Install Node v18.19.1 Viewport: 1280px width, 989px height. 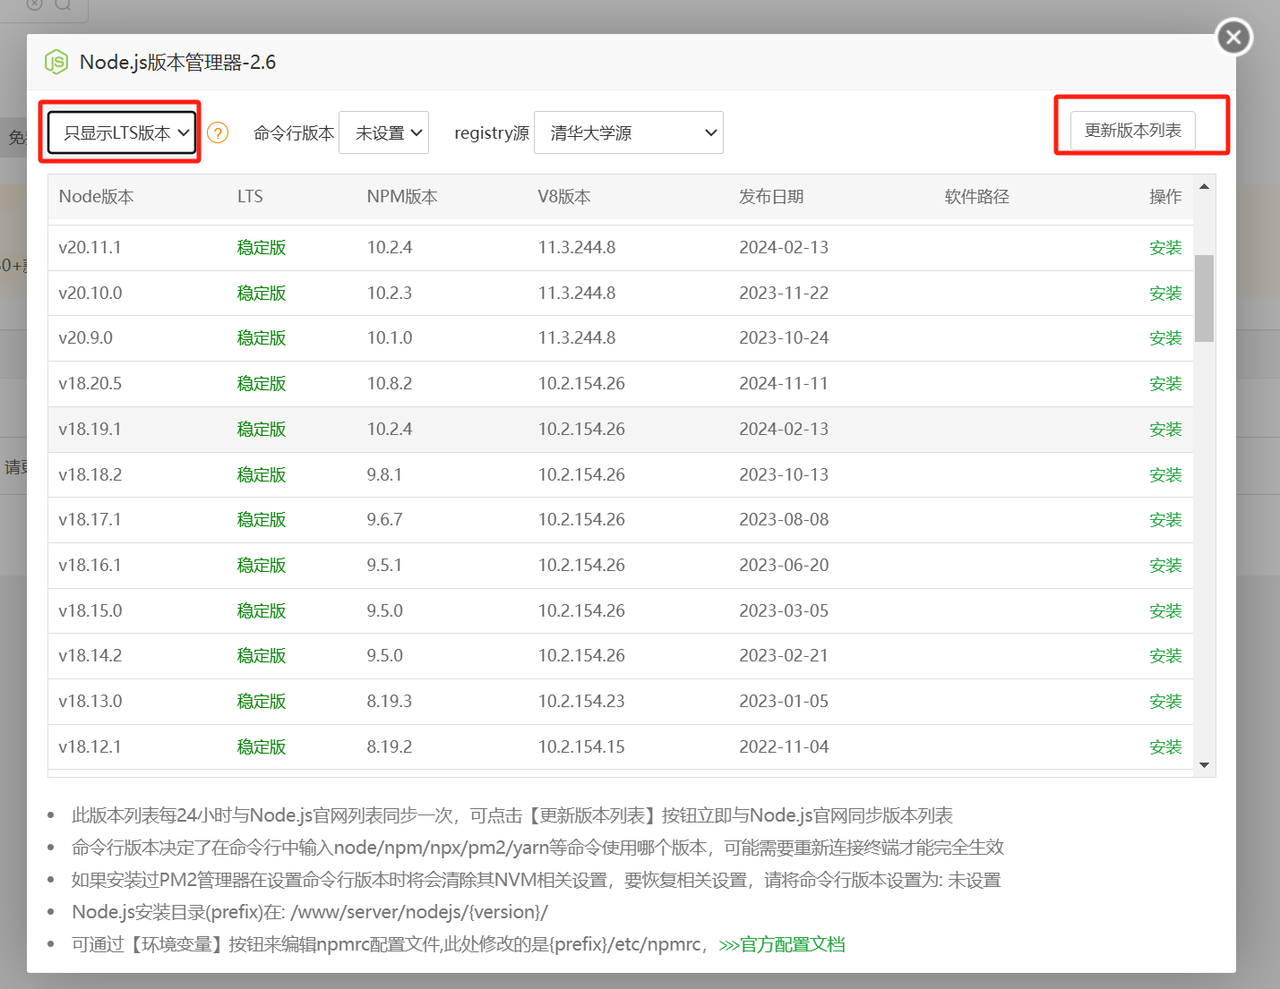coord(1165,429)
